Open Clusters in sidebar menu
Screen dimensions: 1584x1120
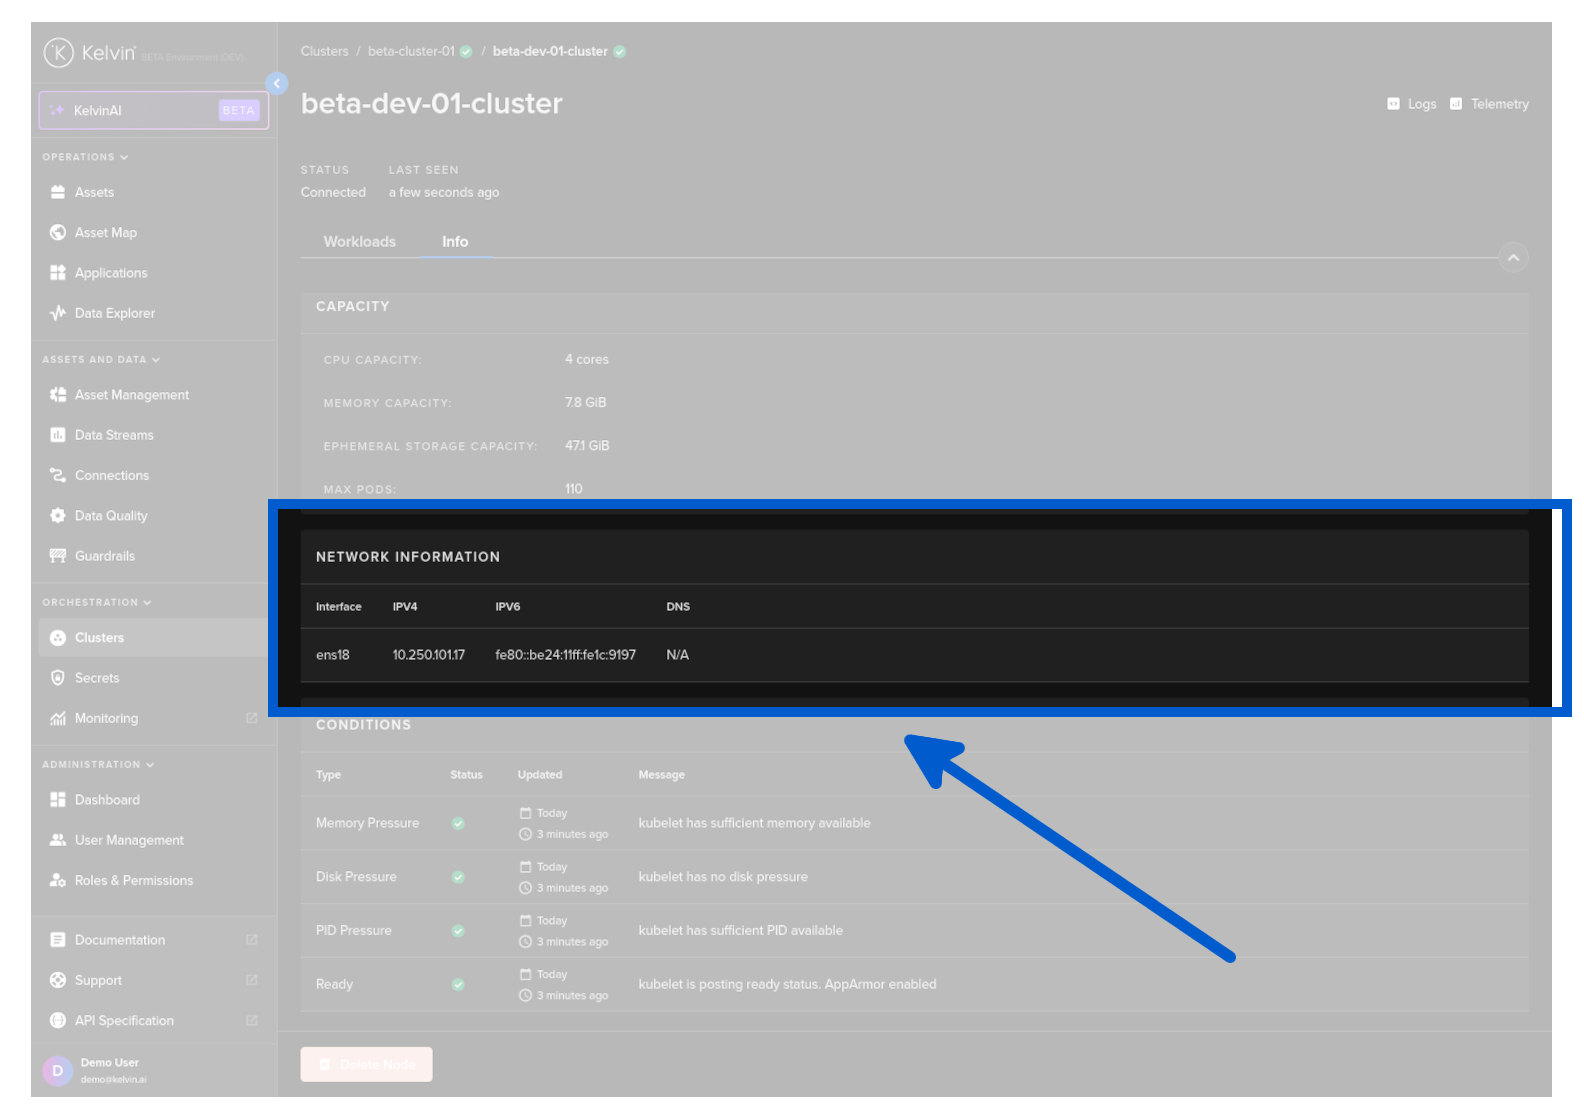[99, 638]
